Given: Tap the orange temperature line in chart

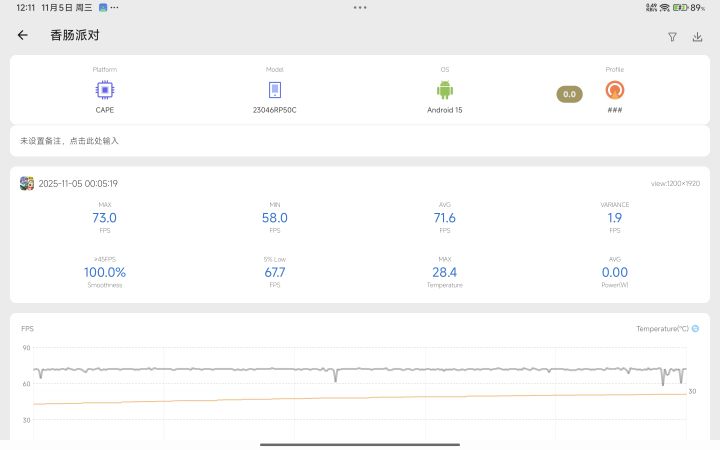Looking at the screenshot, I should (x=360, y=398).
